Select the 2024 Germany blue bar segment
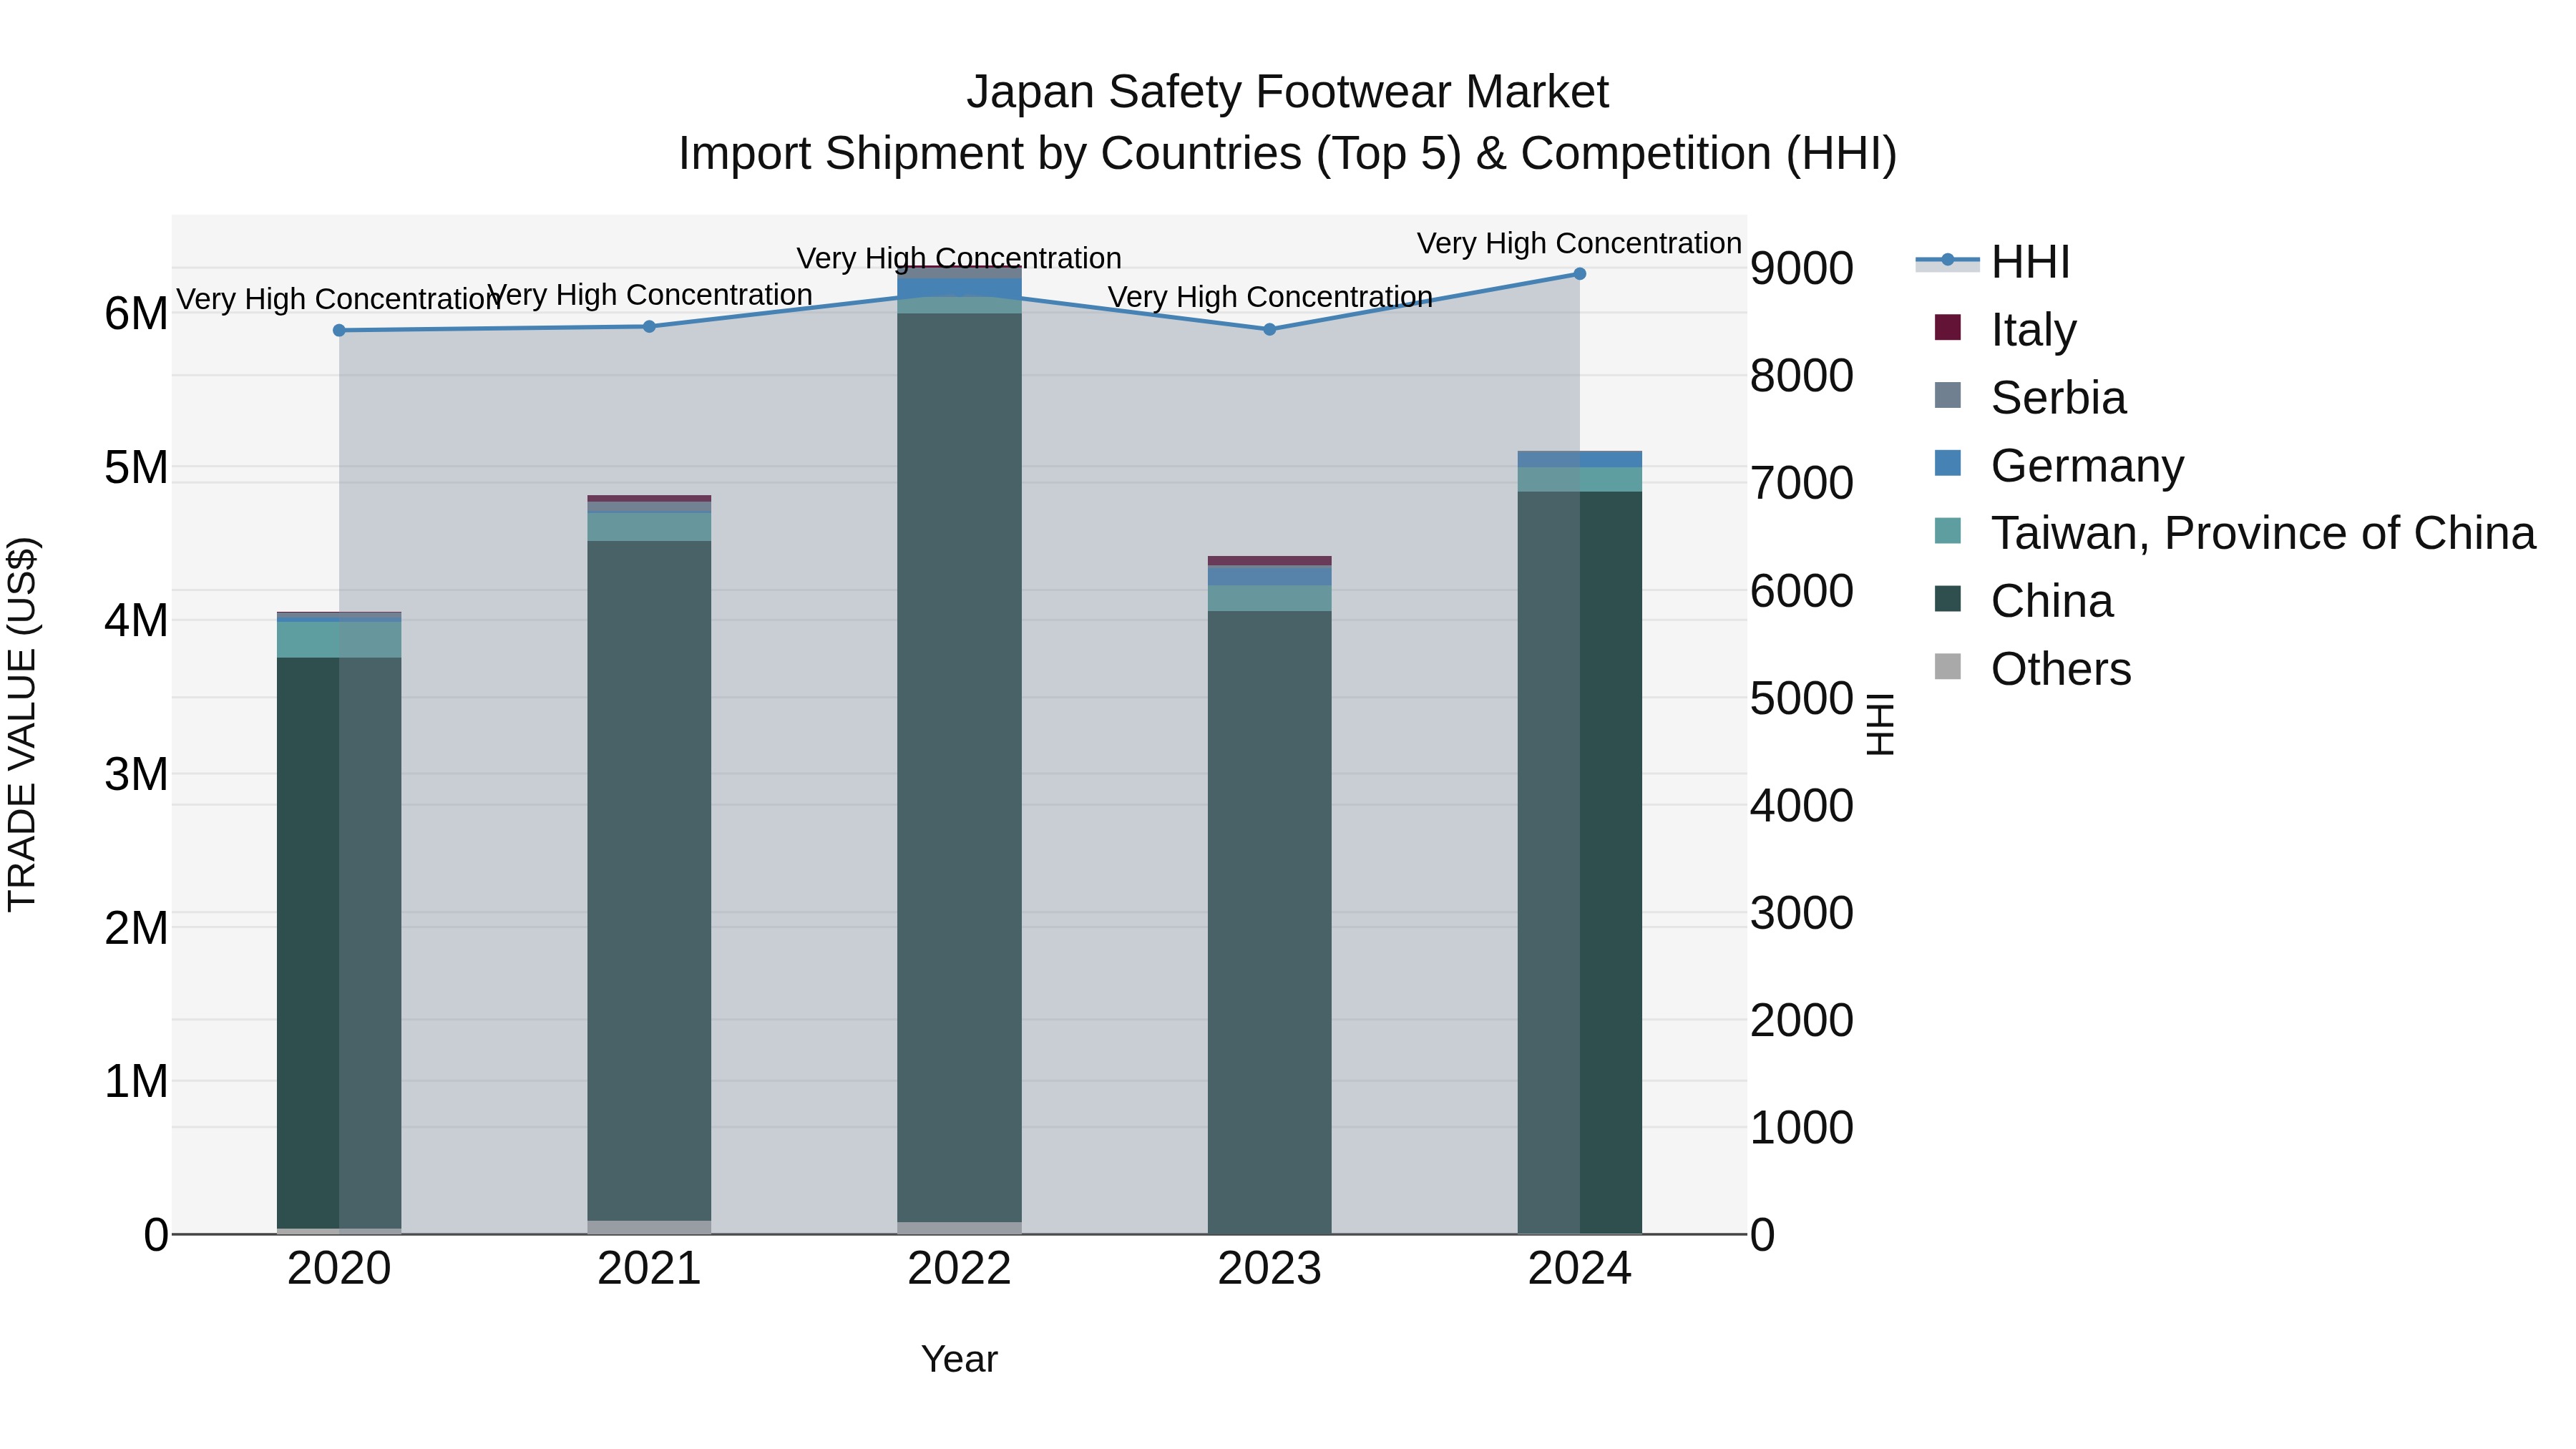Image resolution: width=2576 pixels, height=1449 pixels. pos(1580,459)
